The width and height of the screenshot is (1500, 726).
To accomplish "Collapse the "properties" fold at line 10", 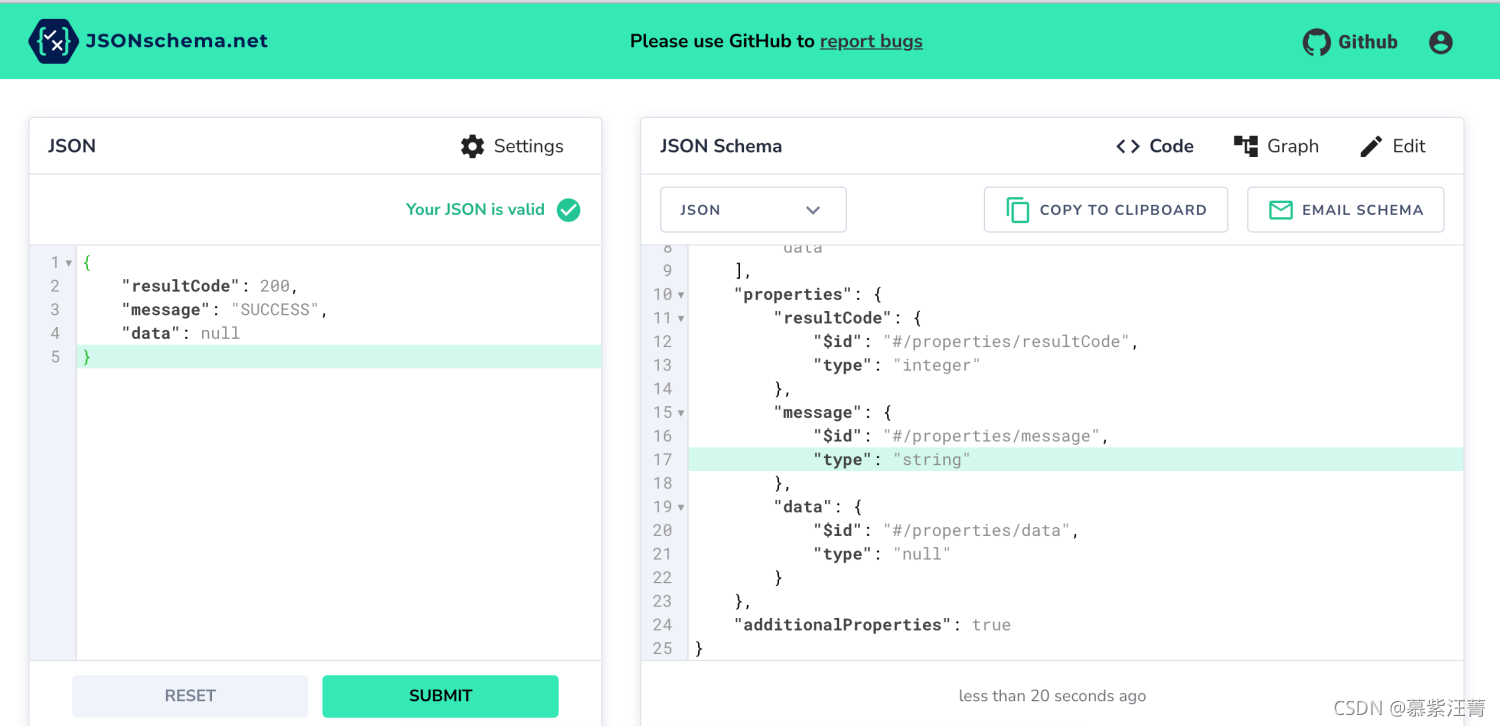I will tap(681, 295).
